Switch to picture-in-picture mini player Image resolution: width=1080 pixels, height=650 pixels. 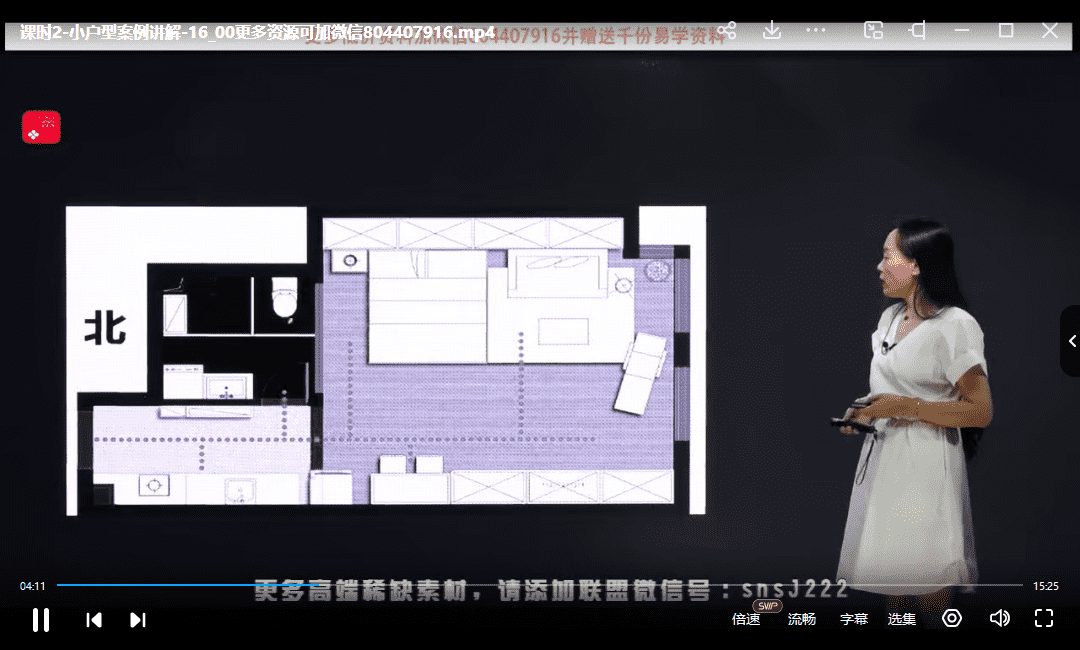(873, 31)
